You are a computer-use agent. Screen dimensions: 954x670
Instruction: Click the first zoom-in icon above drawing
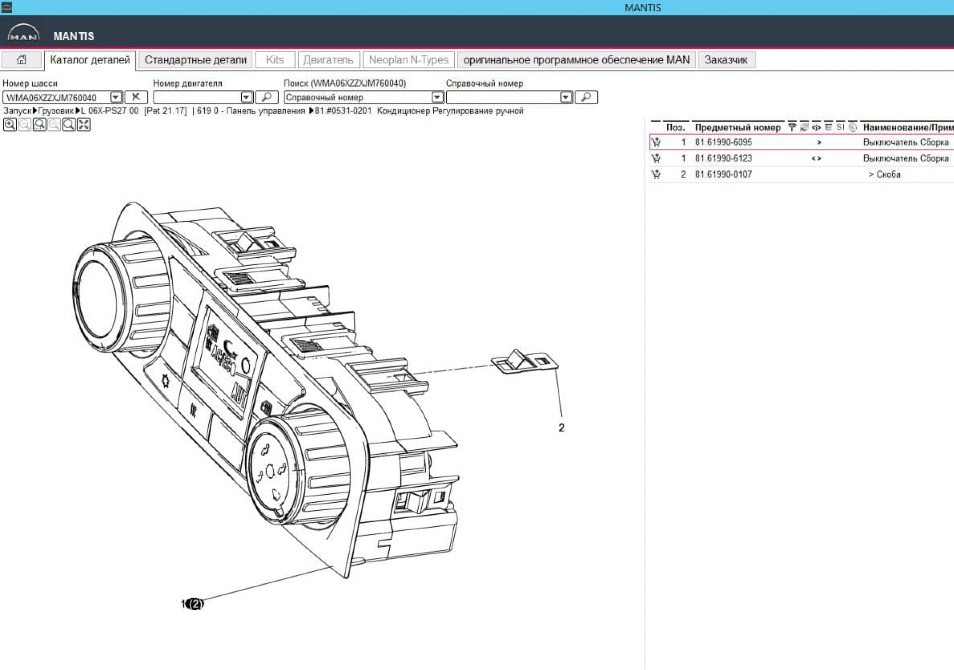pyautogui.click(x=9, y=125)
